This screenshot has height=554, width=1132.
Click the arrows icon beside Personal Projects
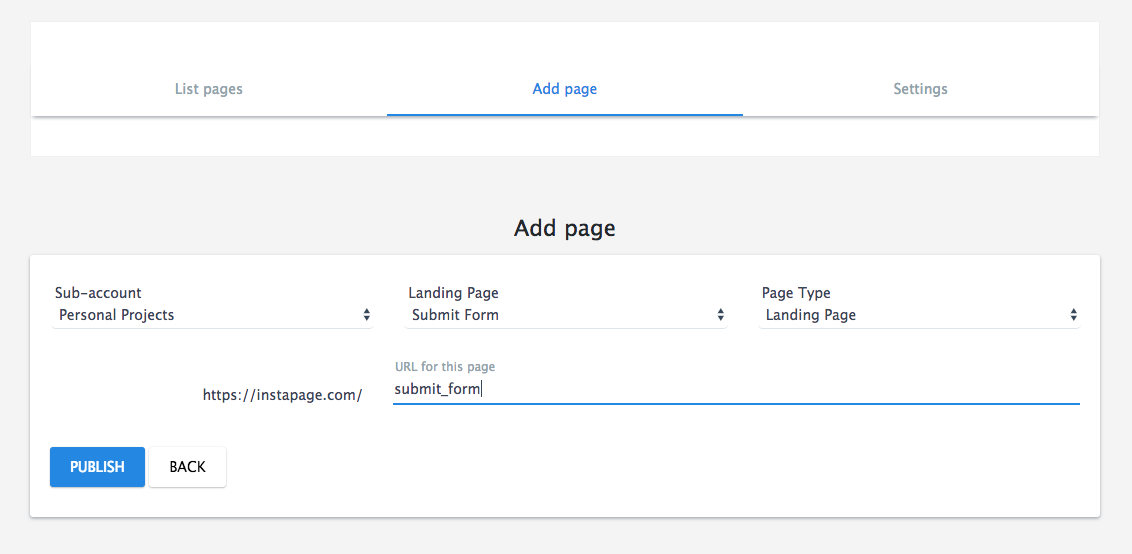[367, 315]
